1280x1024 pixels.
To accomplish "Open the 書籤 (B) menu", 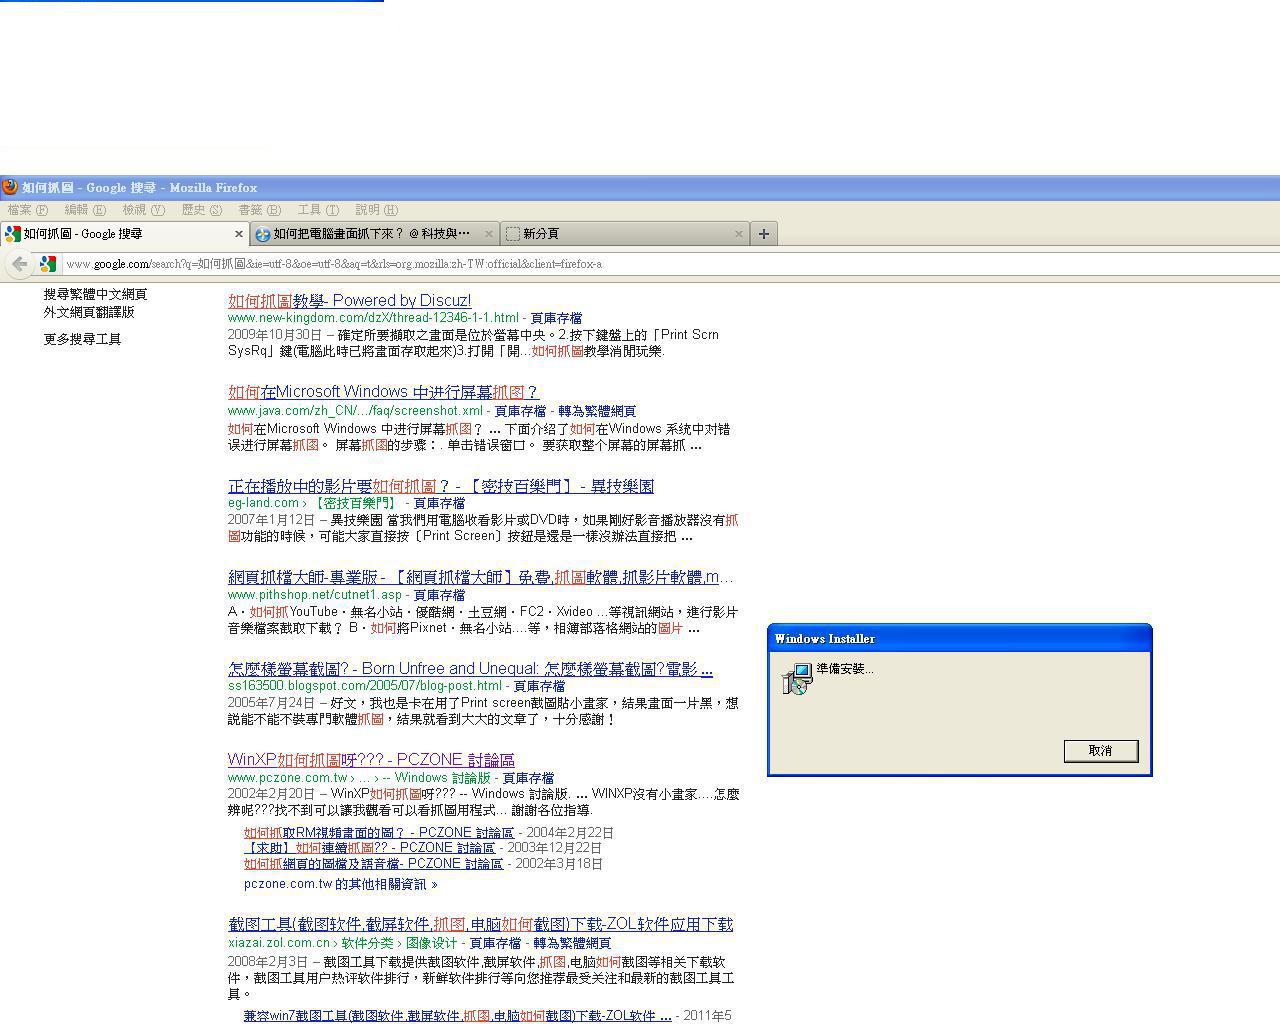I will (260, 210).
